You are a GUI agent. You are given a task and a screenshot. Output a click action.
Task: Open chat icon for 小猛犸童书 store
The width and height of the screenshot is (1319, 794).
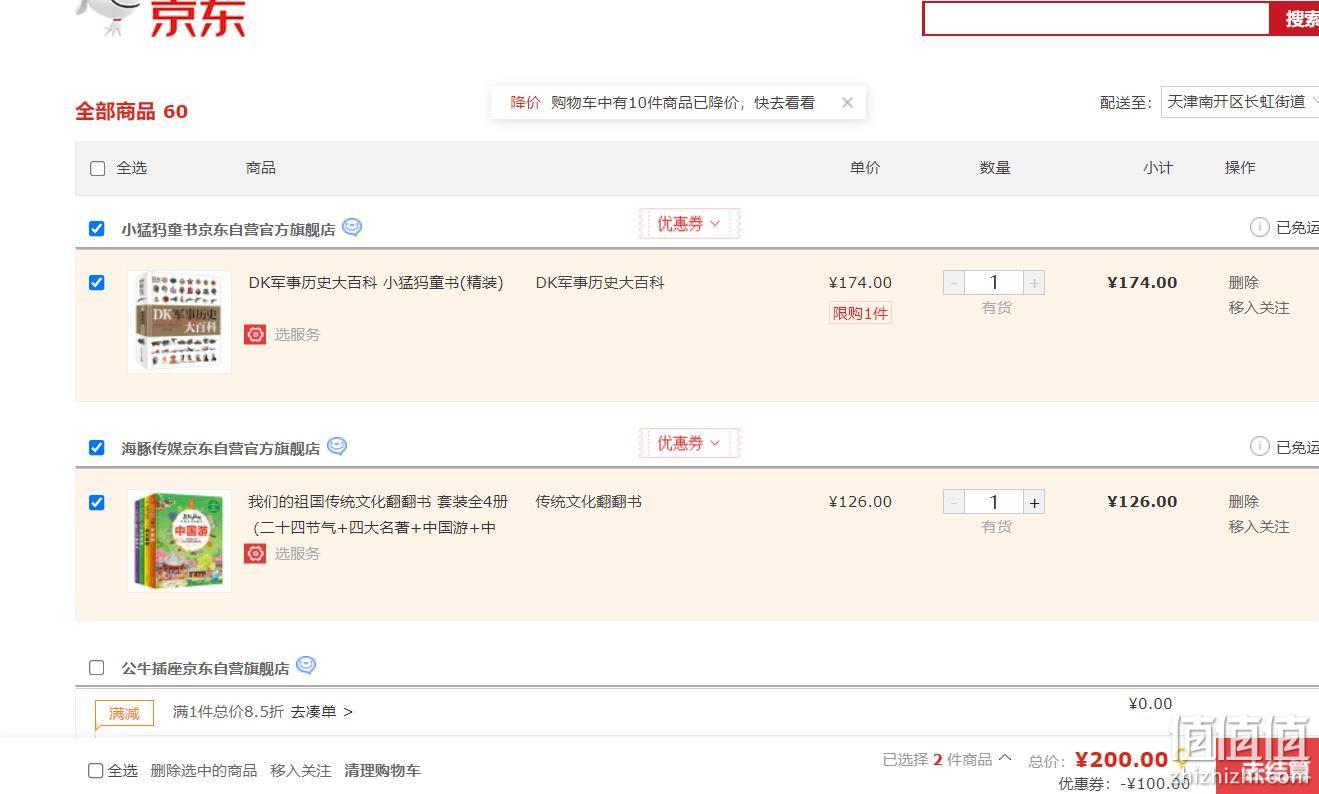[352, 227]
